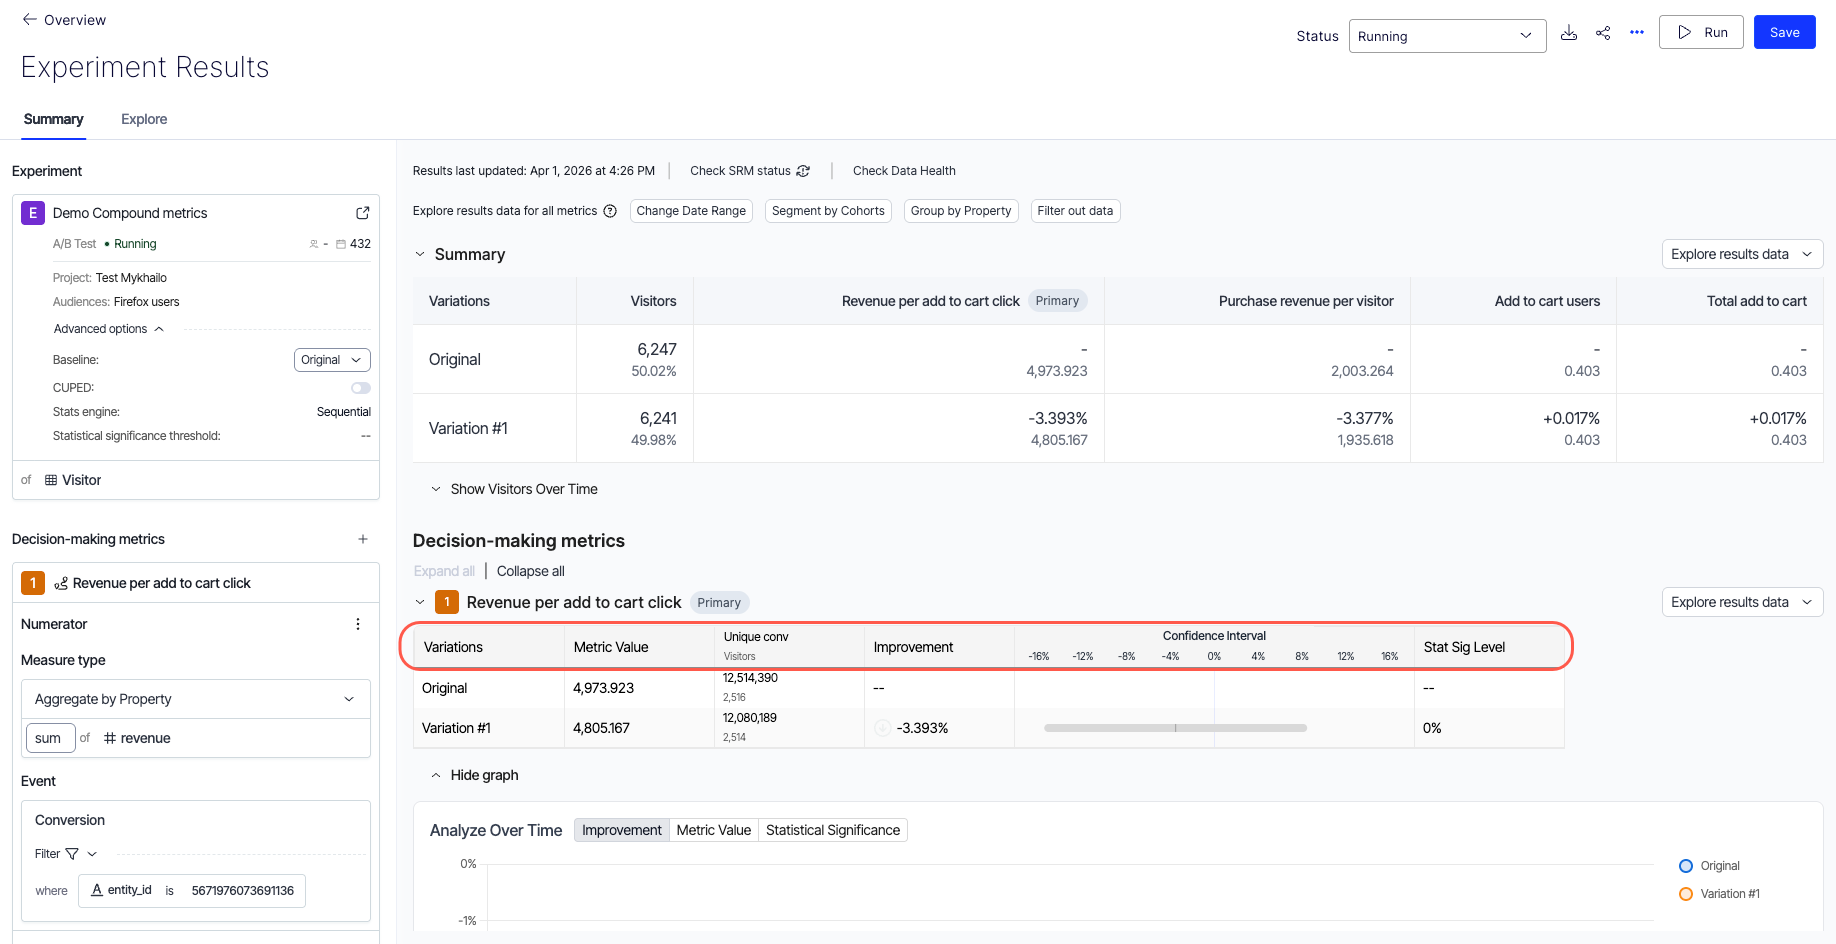The image size is (1836, 944).
Task: Switch to the Explore tab
Action: pyautogui.click(x=144, y=119)
